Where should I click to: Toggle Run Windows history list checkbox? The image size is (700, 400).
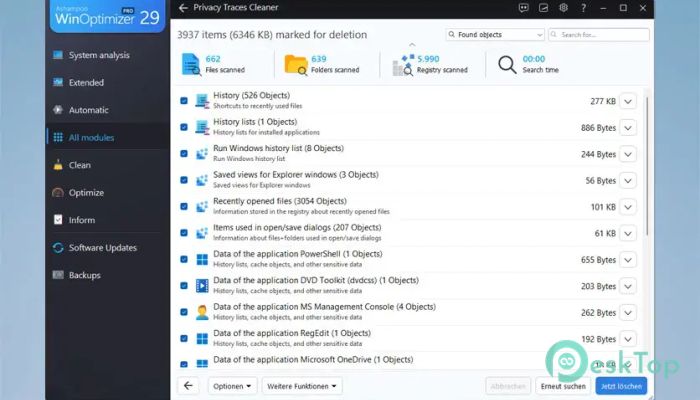(183, 153)
